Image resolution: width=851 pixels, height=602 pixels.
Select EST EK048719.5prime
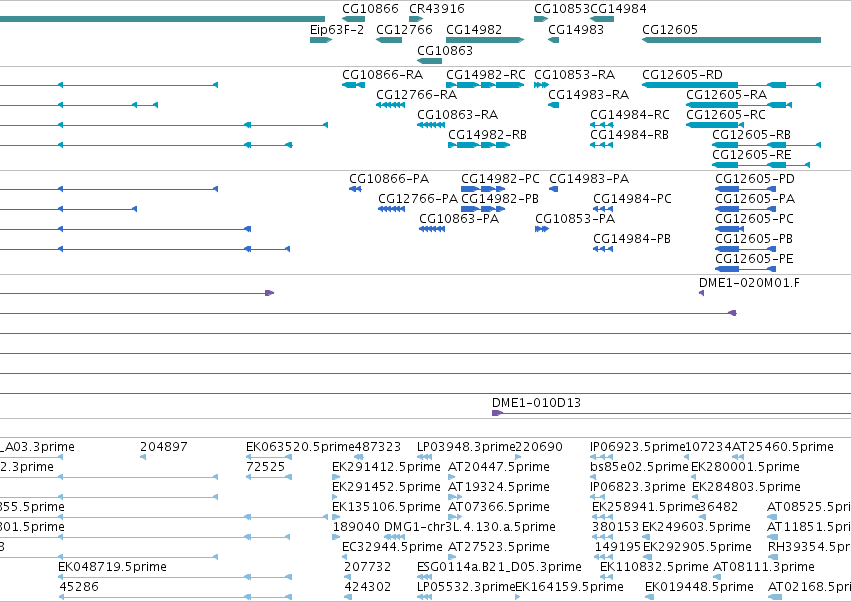point(112,568)
